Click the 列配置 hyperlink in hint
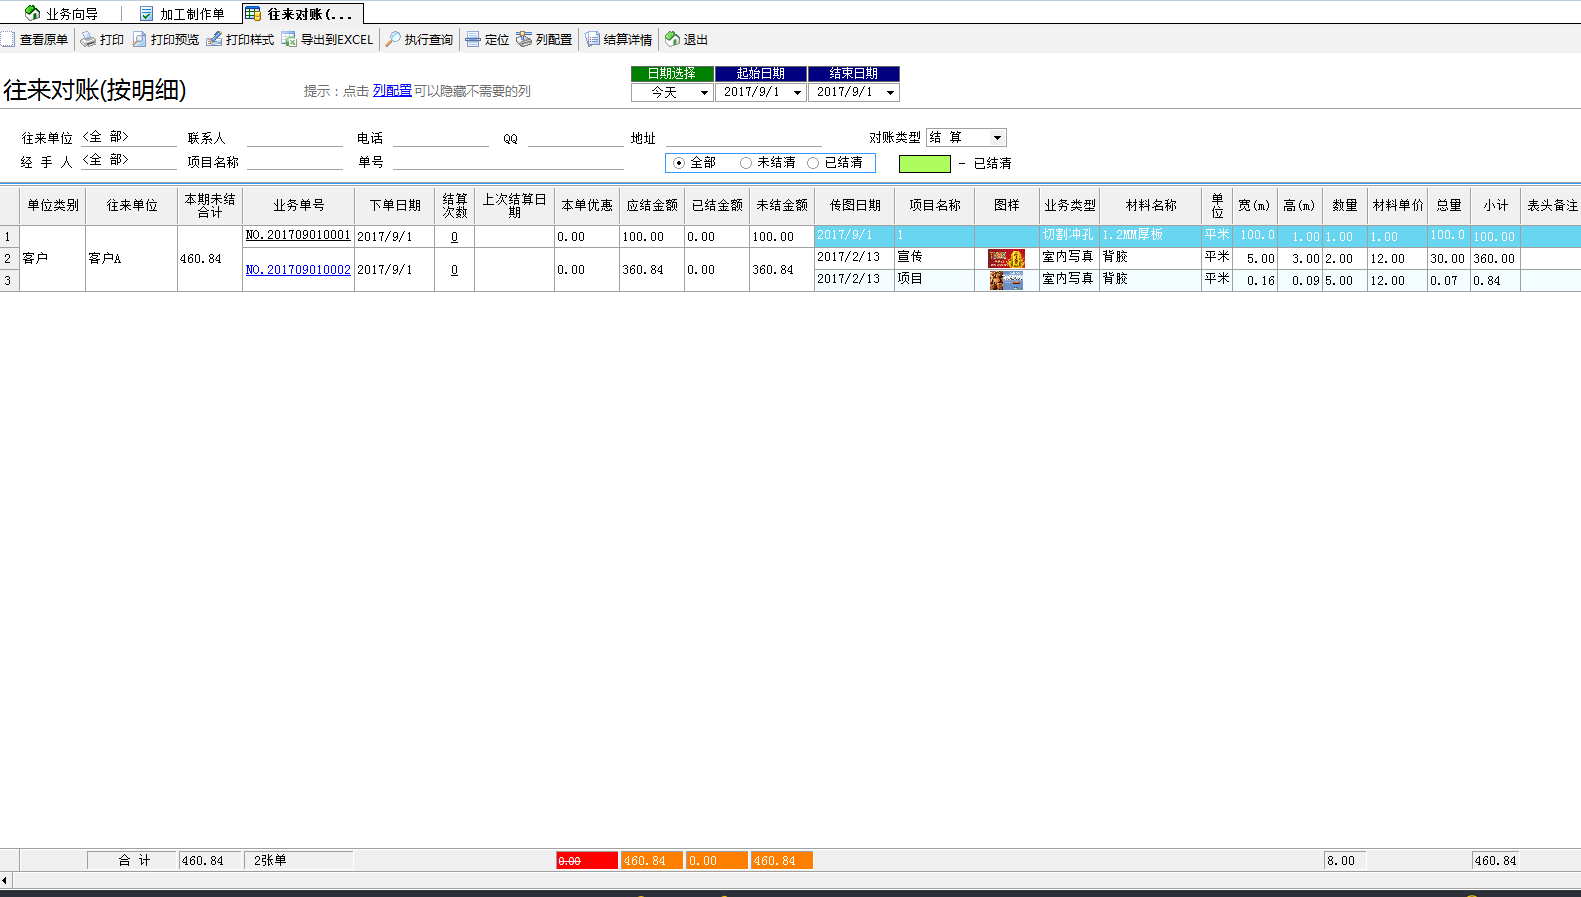The width and height of the screenshot is (1581, 897). pos(392,91)
